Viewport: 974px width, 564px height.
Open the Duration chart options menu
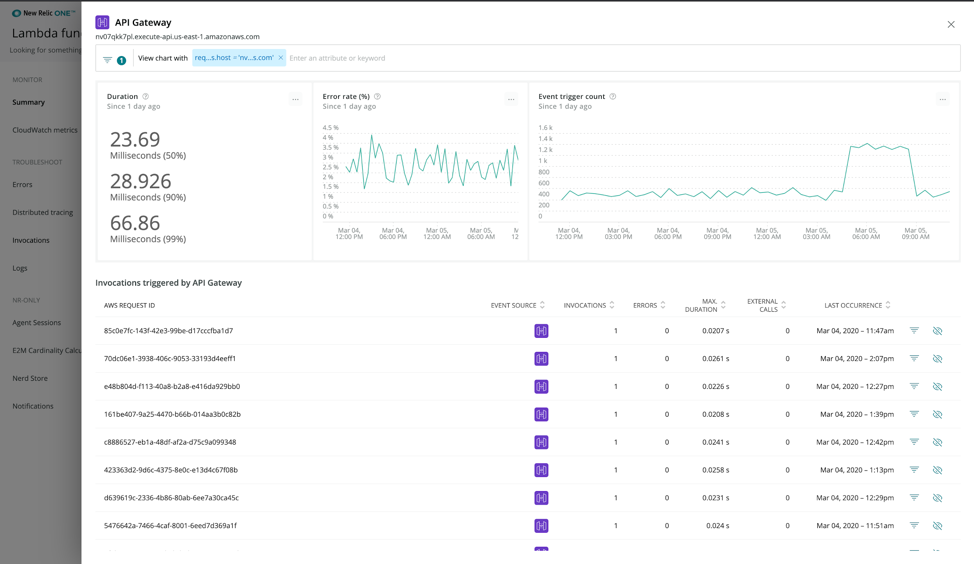(x=296, y=99)
